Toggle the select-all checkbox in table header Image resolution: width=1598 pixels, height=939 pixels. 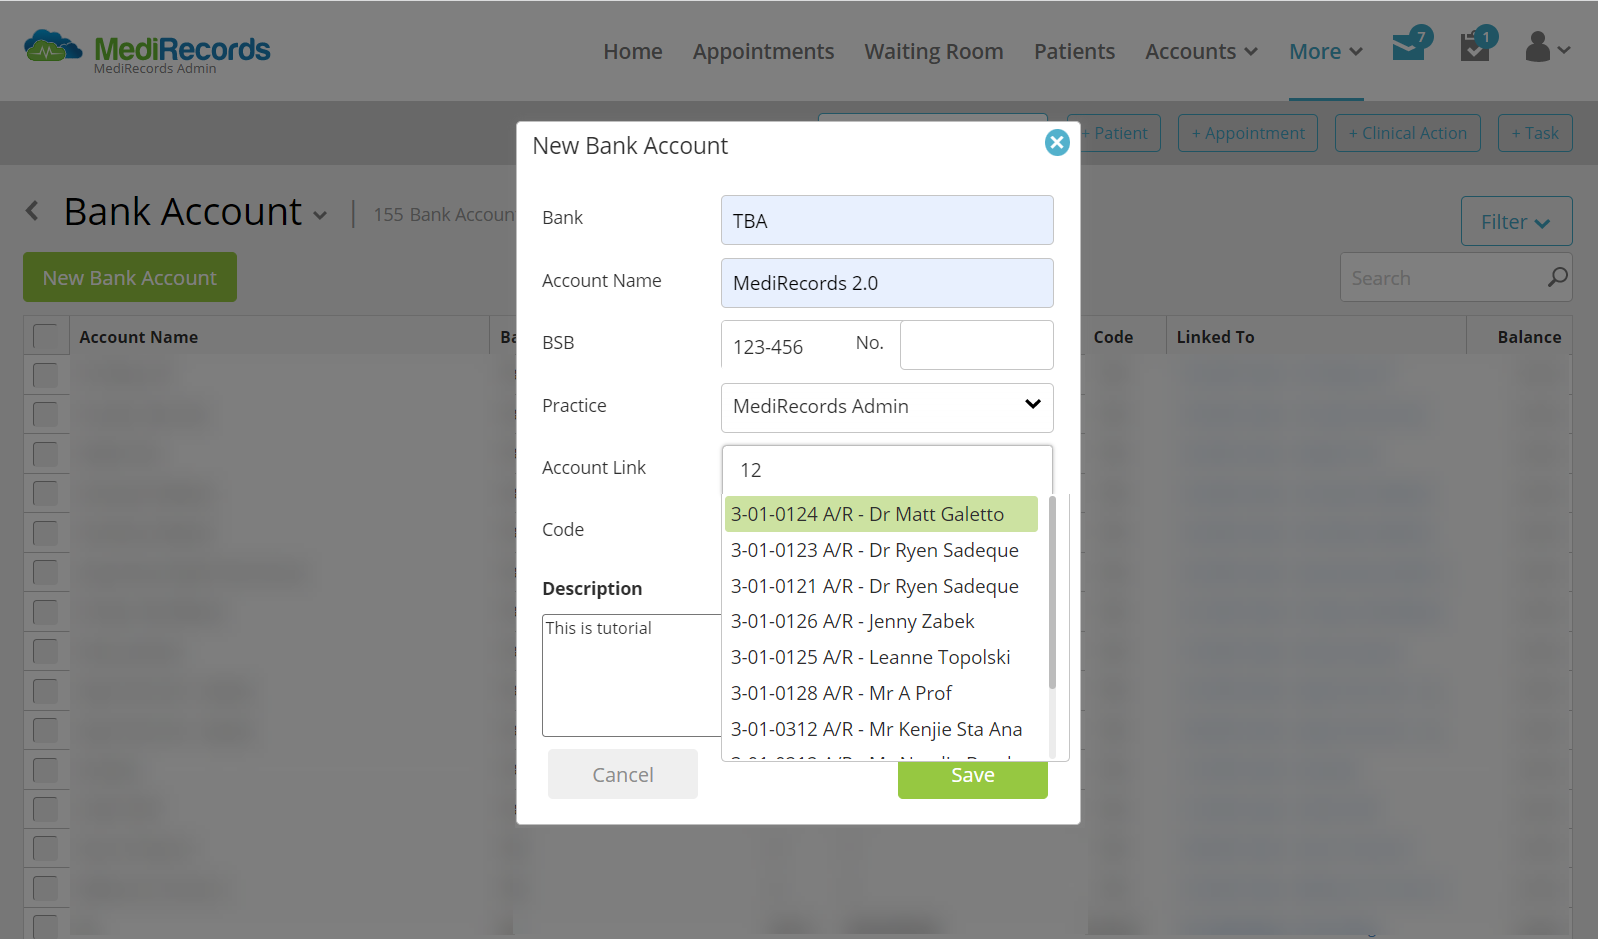pos(45,336)
